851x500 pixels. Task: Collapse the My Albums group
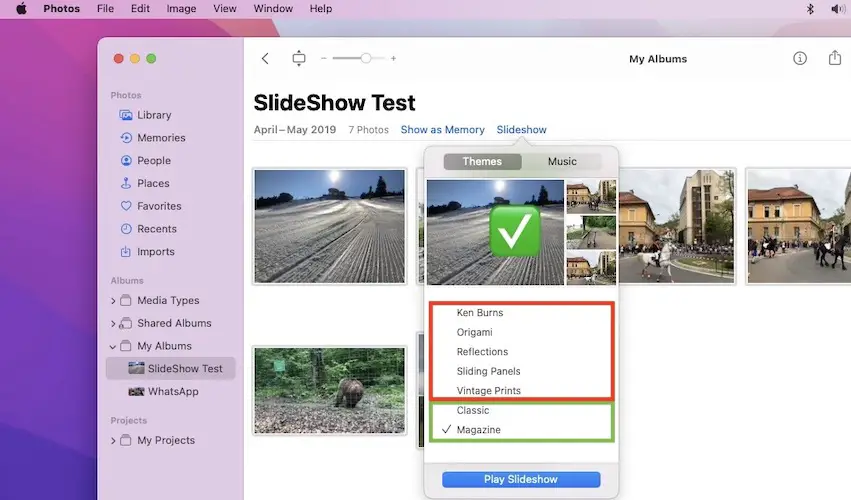113,347
